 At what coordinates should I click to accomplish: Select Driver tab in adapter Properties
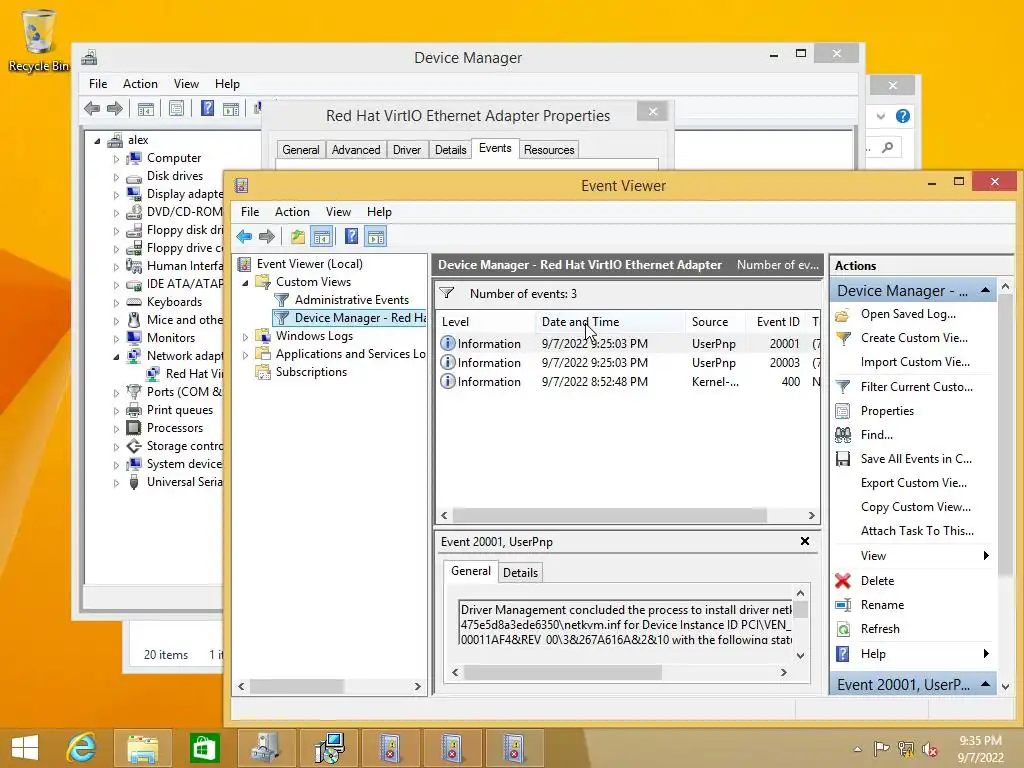point(407,150)
